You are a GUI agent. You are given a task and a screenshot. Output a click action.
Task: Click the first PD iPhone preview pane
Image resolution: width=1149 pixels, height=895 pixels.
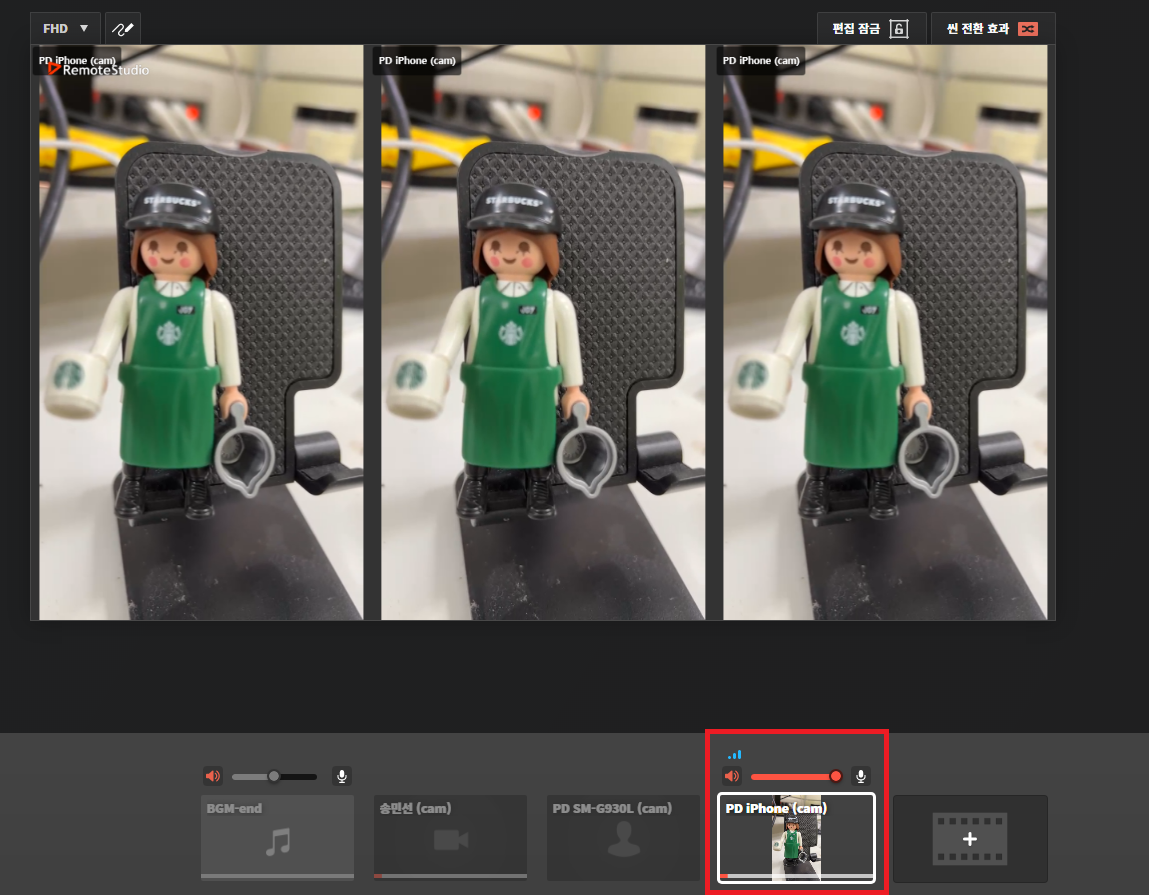click(x=201, y=332)
